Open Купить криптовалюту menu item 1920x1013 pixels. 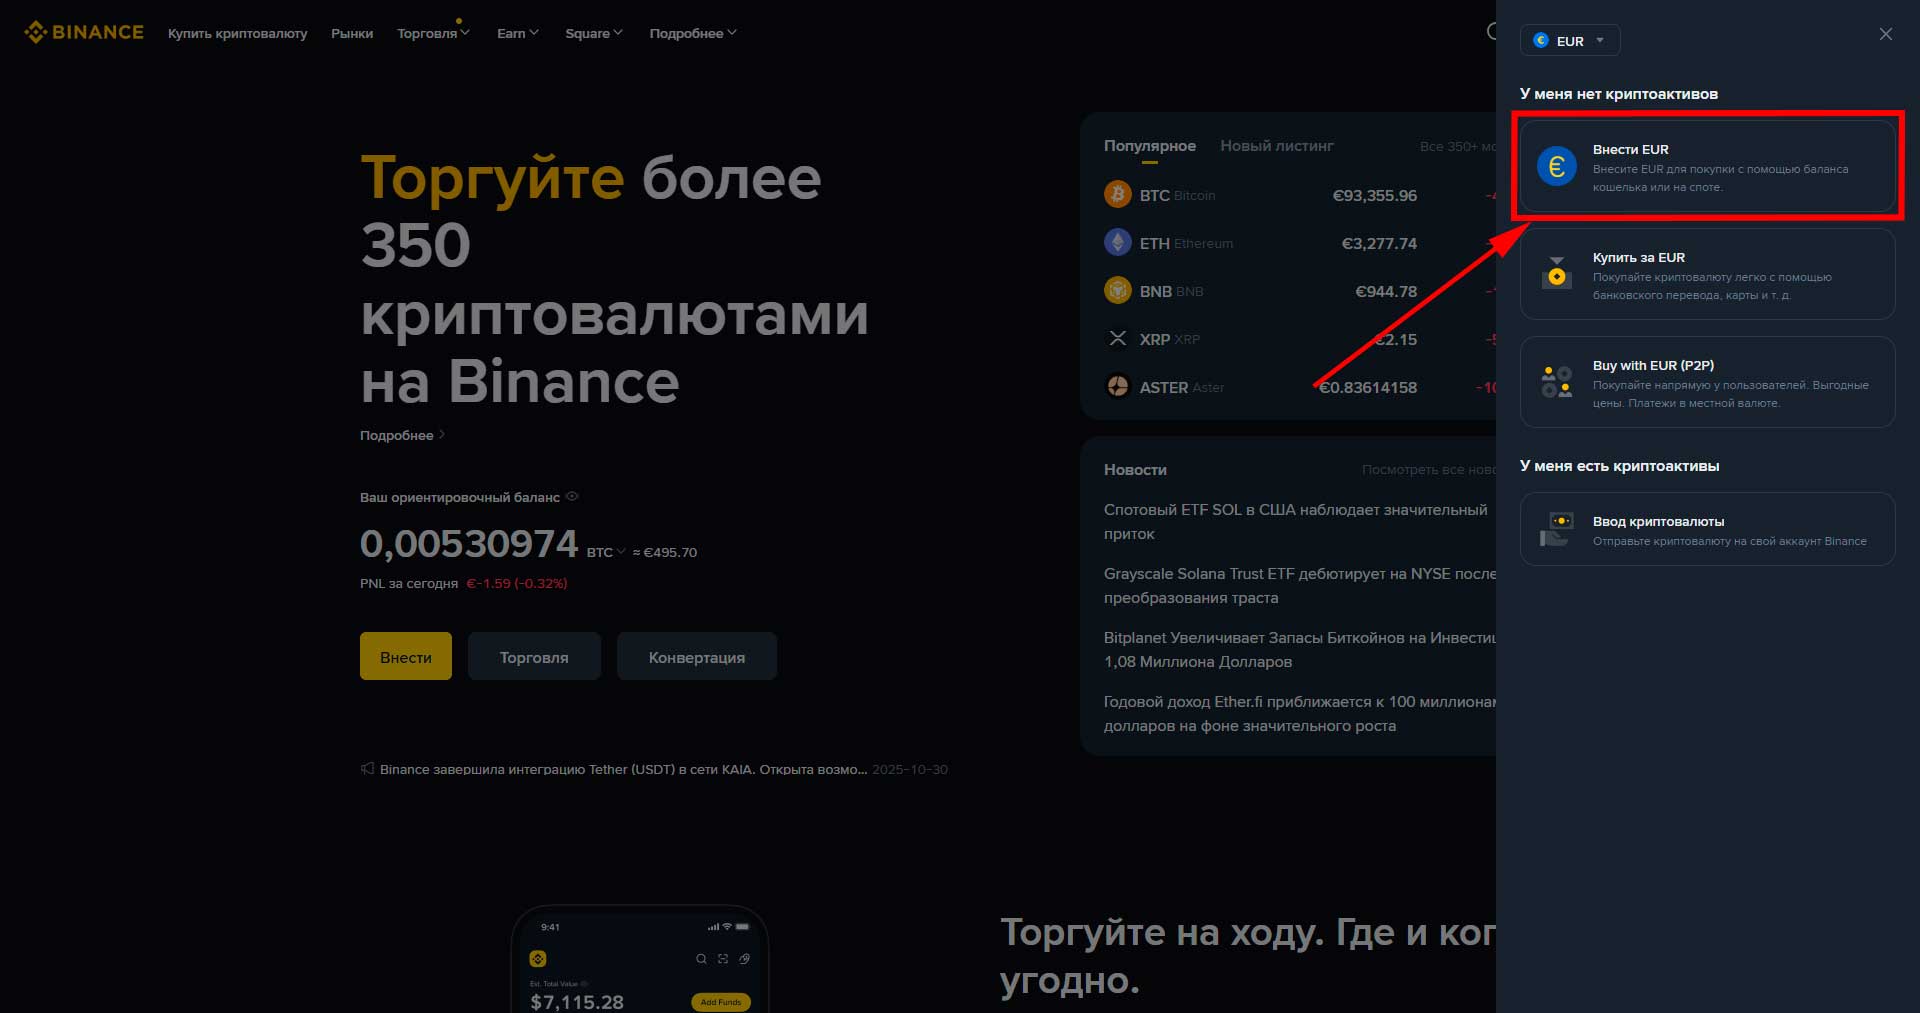click(x=237, y=33)
